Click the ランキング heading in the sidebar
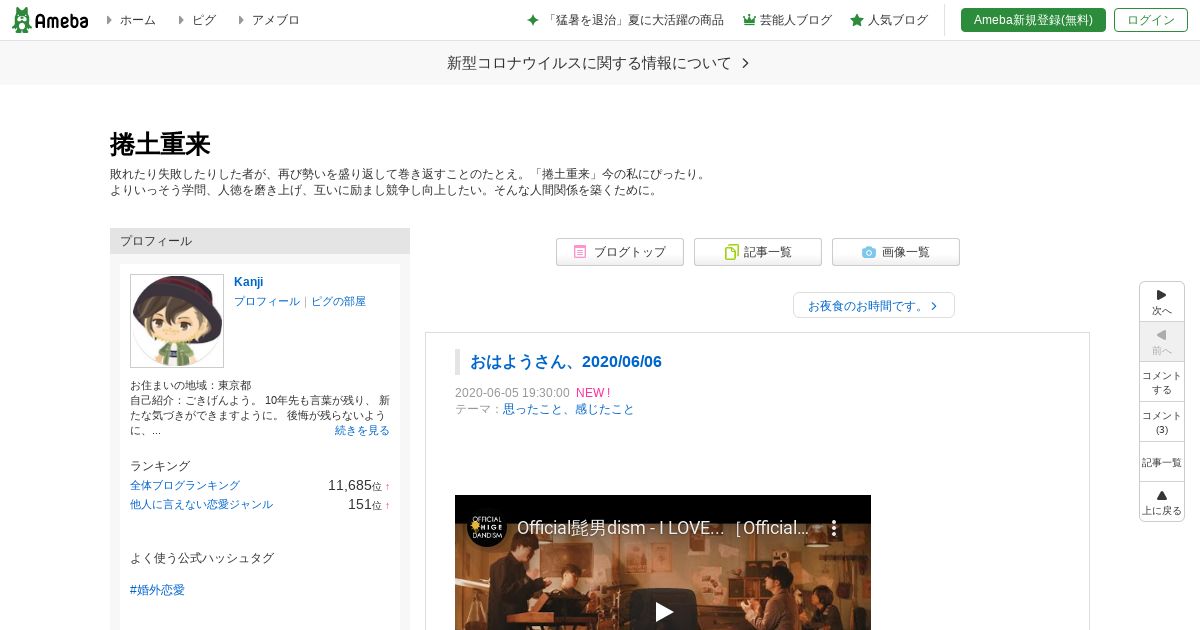Viewport: 1200px width, 630px height. (160, 466)
